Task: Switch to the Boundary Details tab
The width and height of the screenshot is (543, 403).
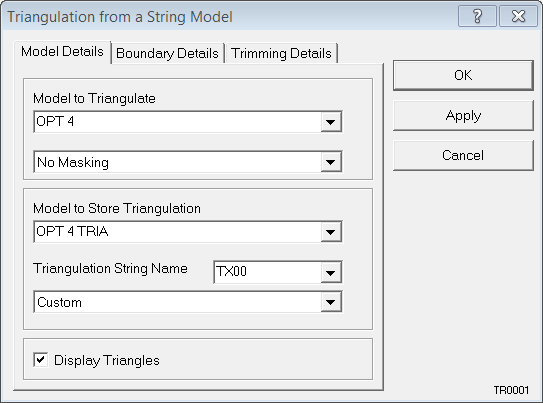Action: tap(167, 53)
